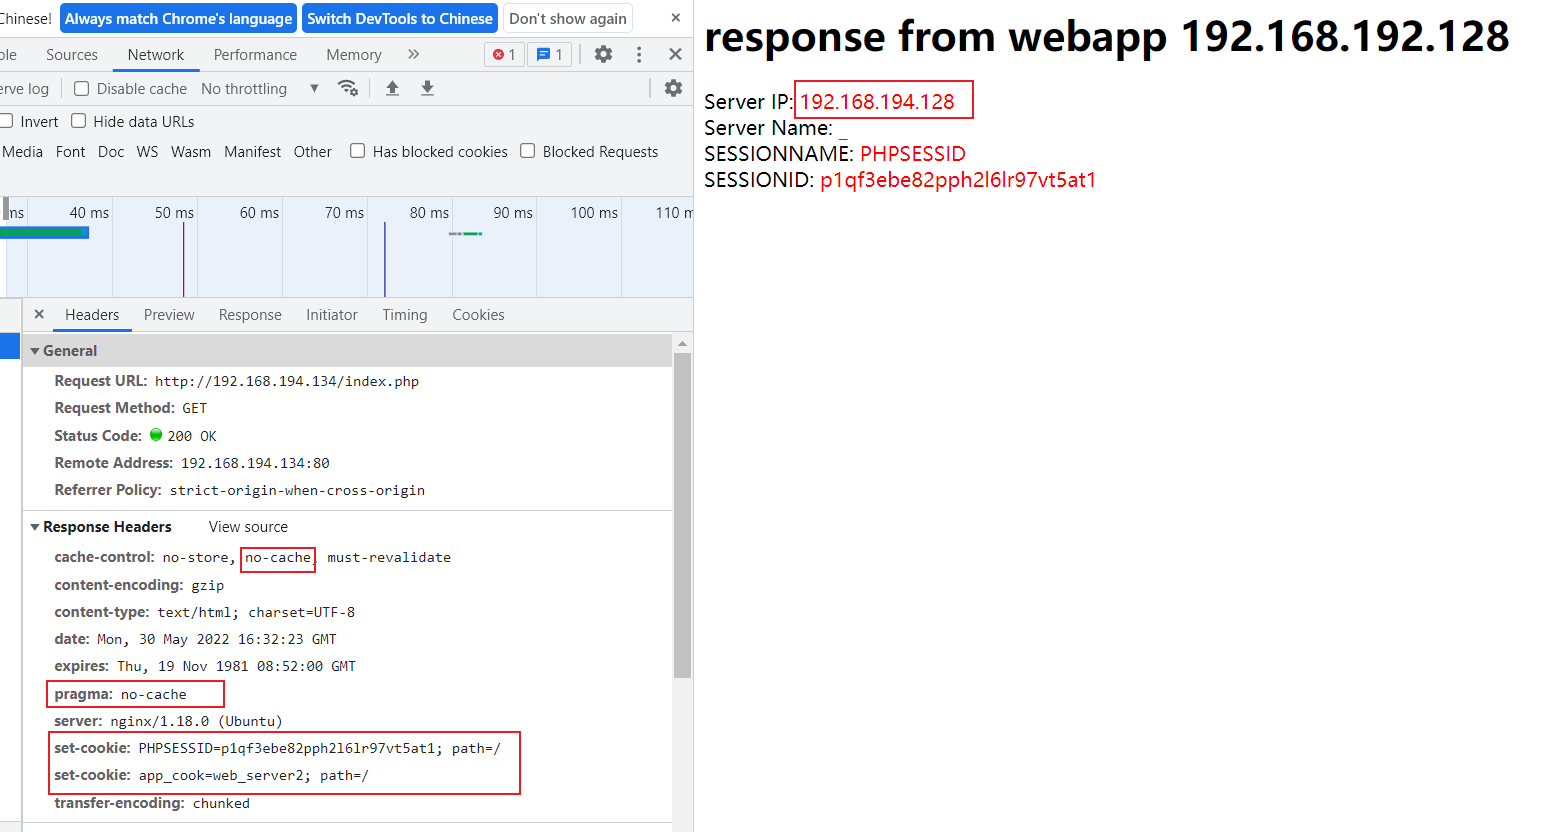Open network conditions wifi icon
Screen dimensions: 1567x832
348,88
